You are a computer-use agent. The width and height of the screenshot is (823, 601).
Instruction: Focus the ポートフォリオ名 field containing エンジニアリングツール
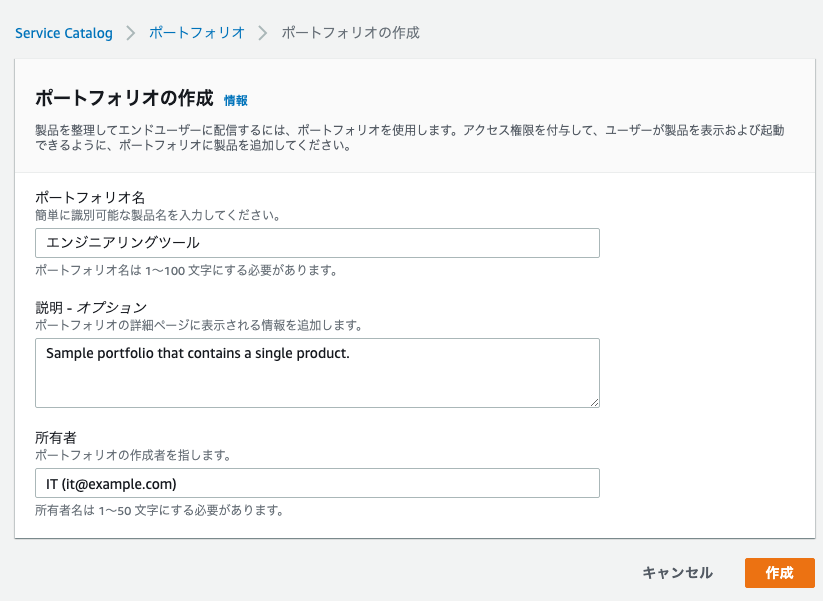pyautogui.click(x=317, y=242)
